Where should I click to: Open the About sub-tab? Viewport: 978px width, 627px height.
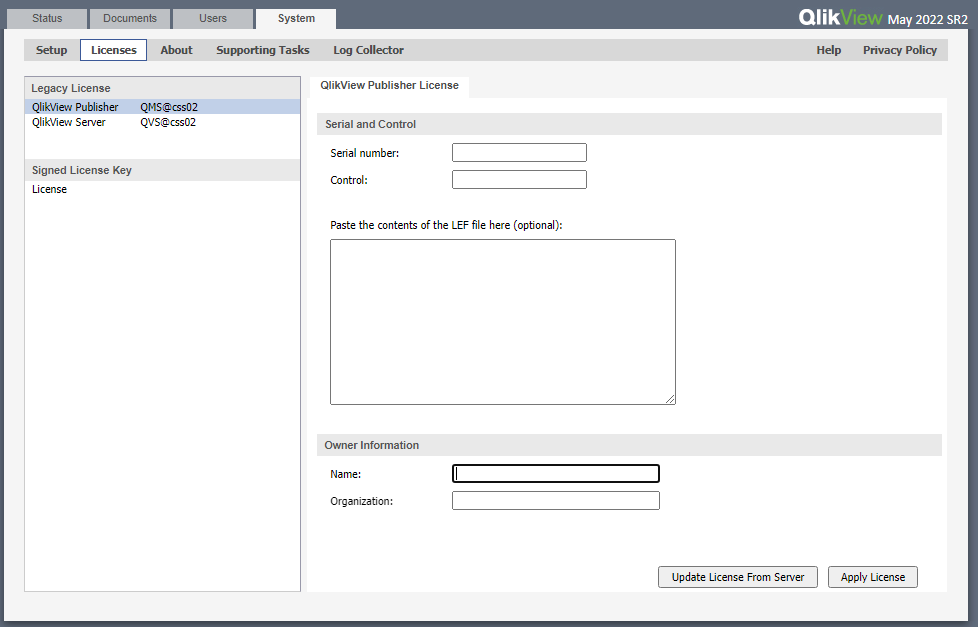click(177, 50)
